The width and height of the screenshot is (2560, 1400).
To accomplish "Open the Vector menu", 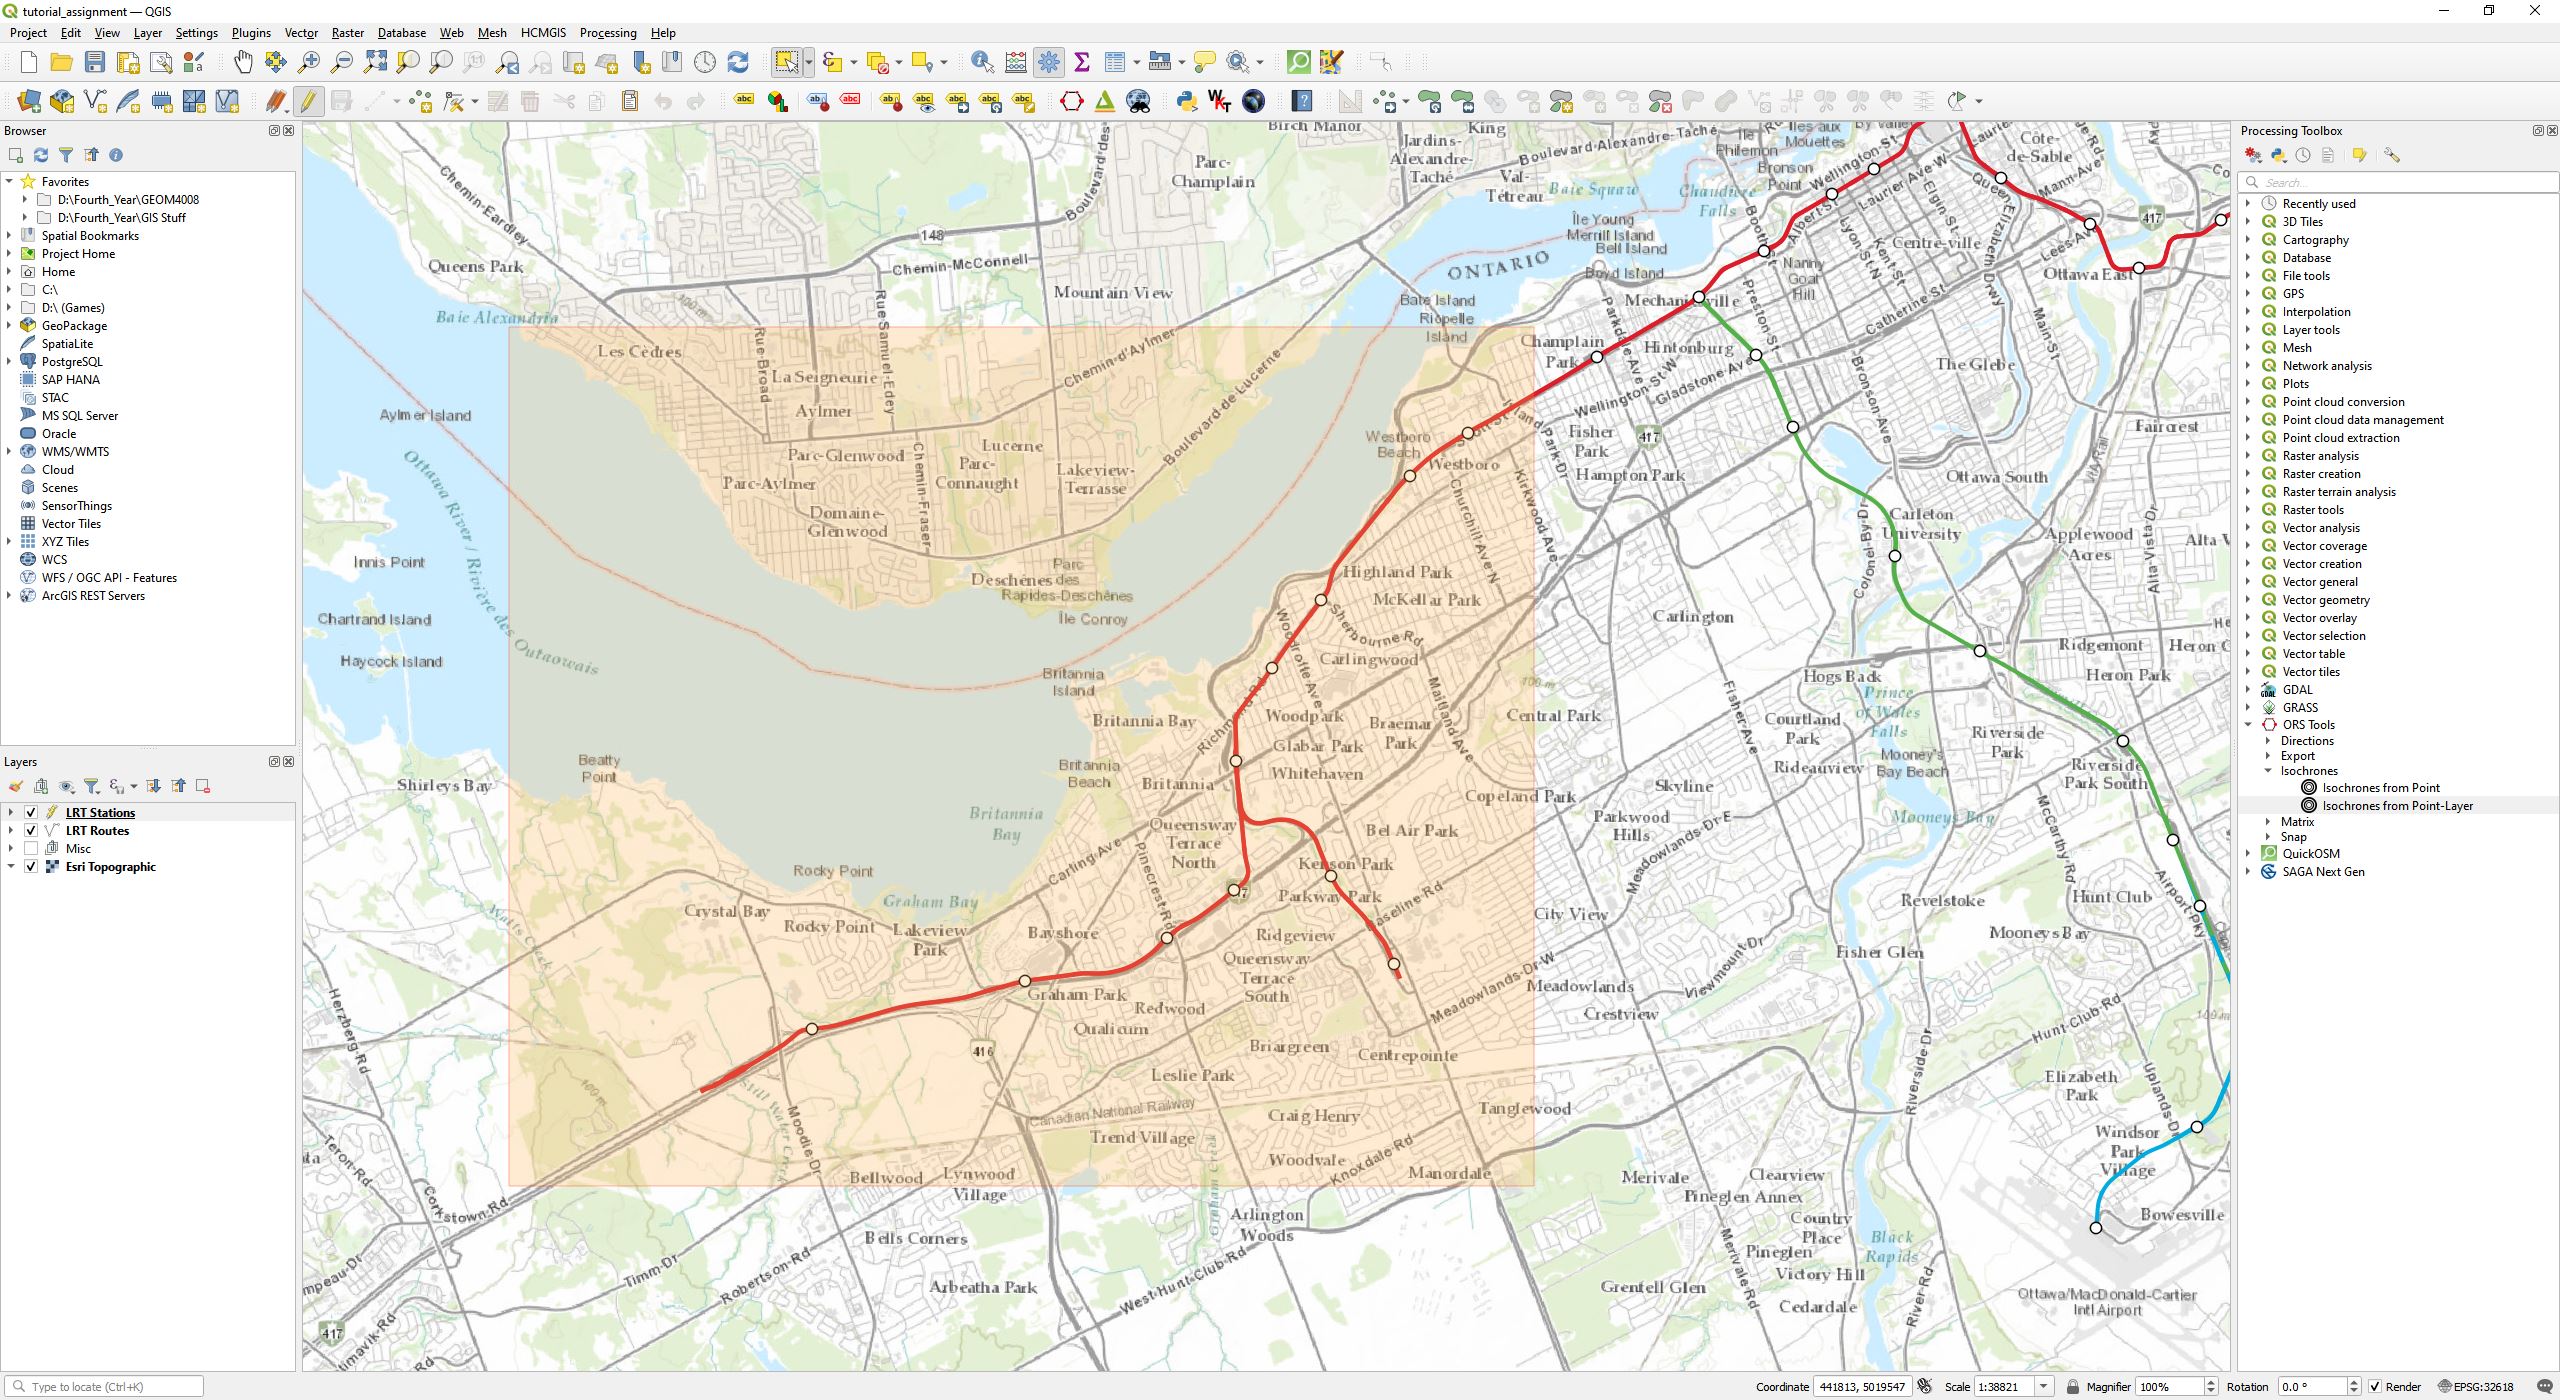I will pyautogui.click(x=301, y=33).
